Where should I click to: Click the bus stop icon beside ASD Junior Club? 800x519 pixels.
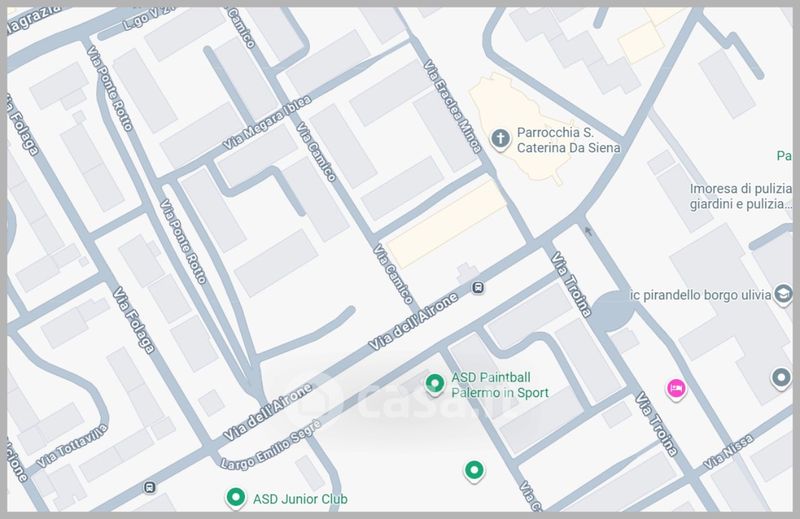tap(150, 487)
